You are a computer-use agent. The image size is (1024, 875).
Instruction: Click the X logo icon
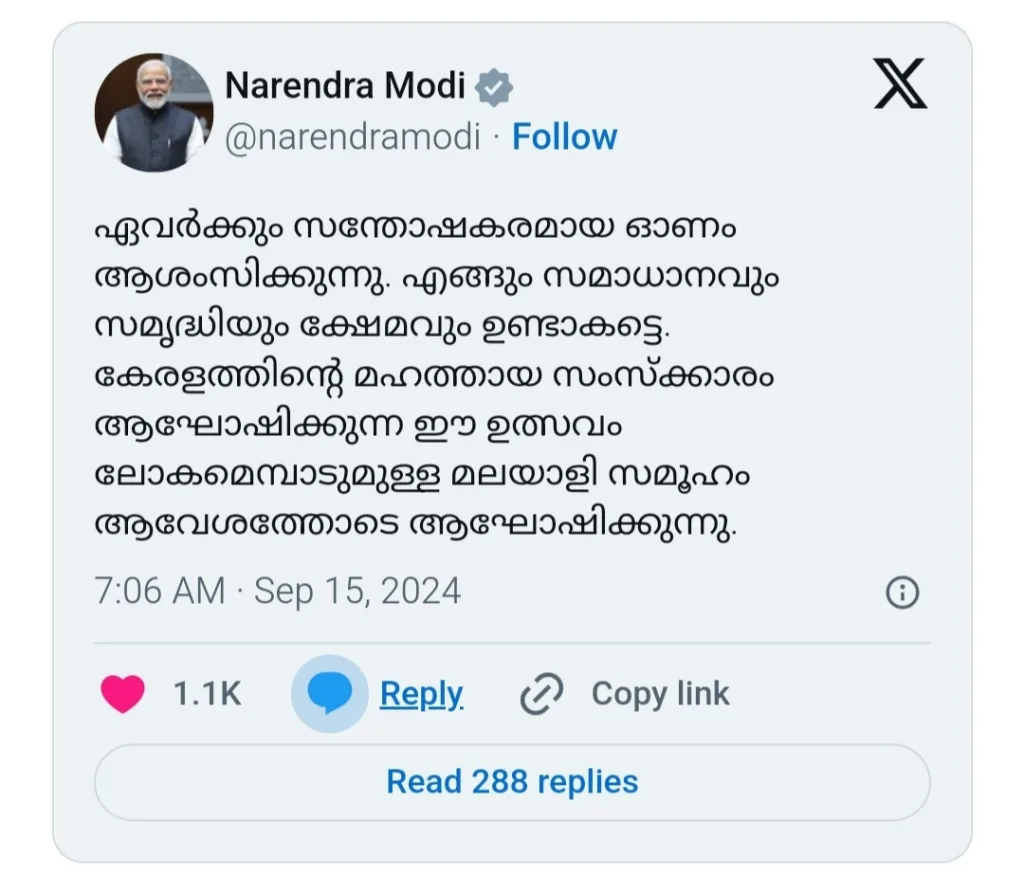(x=900, y=83)
